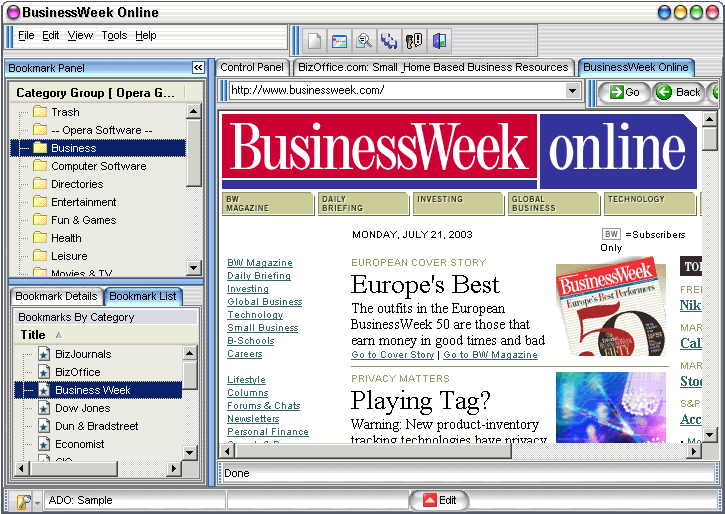Click the purple app icon in title bar
The width and height of the screenshot is (725, 514).
click(x=13, y=12)
